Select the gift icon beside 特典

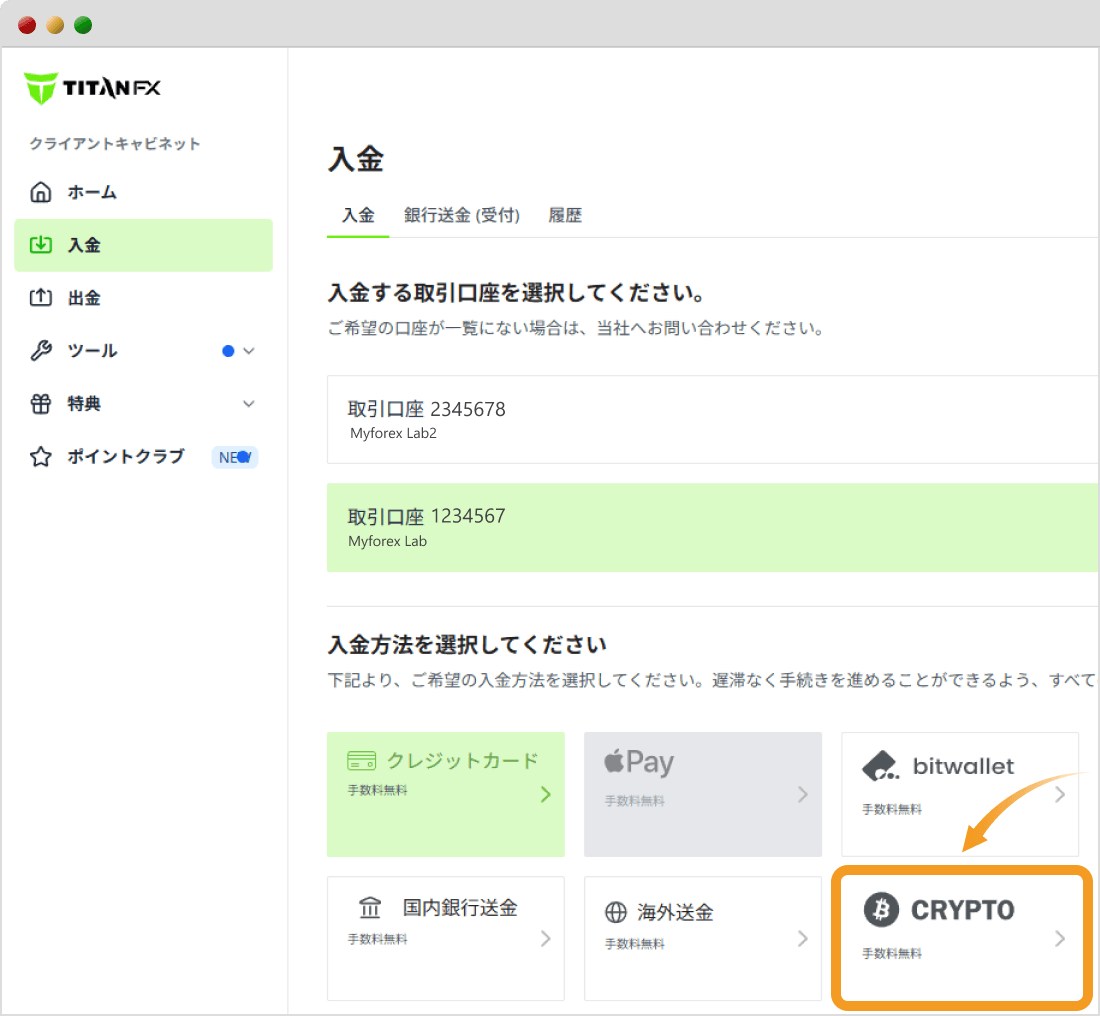[40, 404]
